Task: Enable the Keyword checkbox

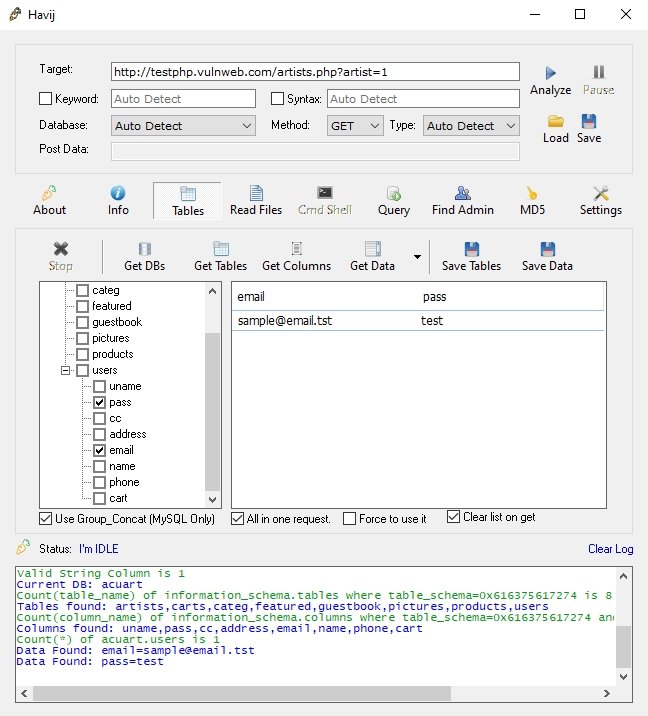Action: pos(45,99)
